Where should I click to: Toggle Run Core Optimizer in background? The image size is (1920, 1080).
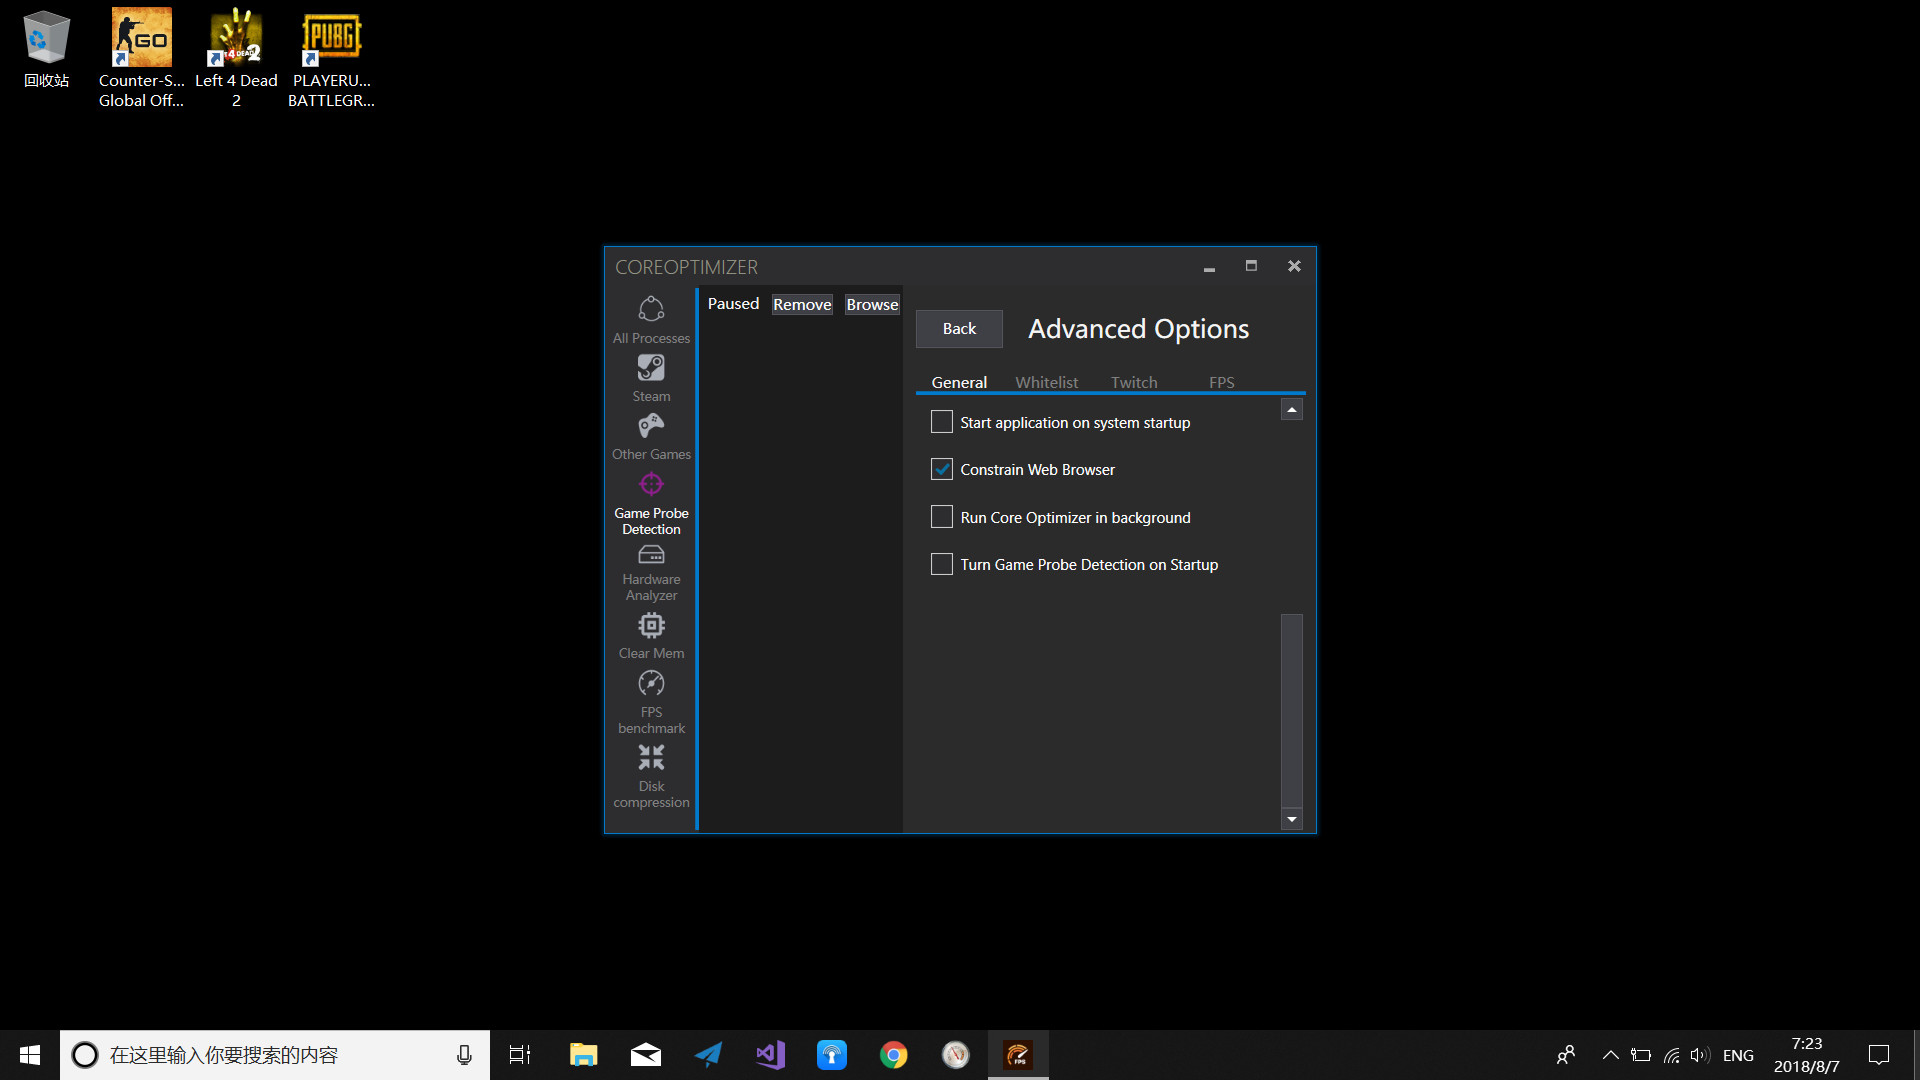(942, 517)
